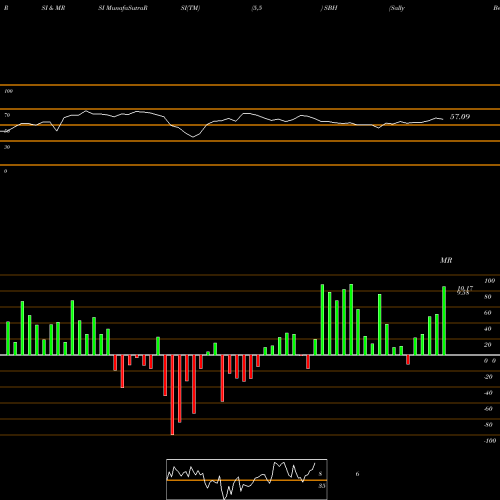500x500 pixels.
Task: Click the 70 level label on RSI axis
Action: point(7,115)
